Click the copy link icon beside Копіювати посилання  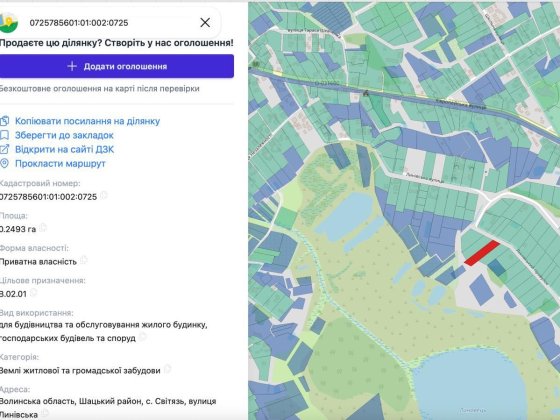click(4, 121)
